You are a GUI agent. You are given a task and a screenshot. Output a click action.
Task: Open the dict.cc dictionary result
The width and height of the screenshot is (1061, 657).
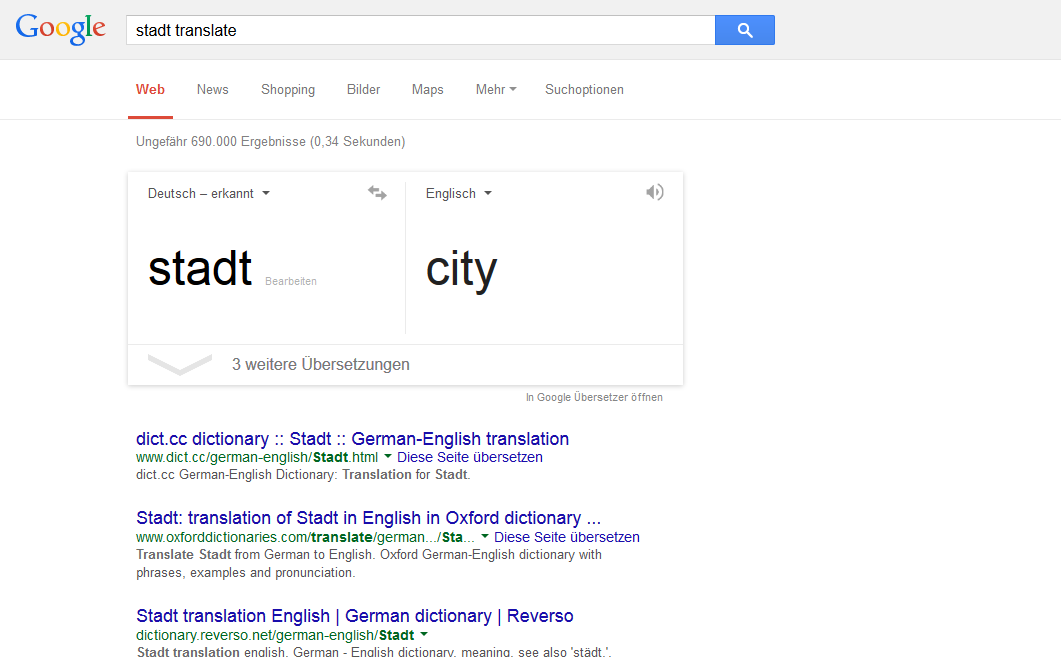click(352, 438)
